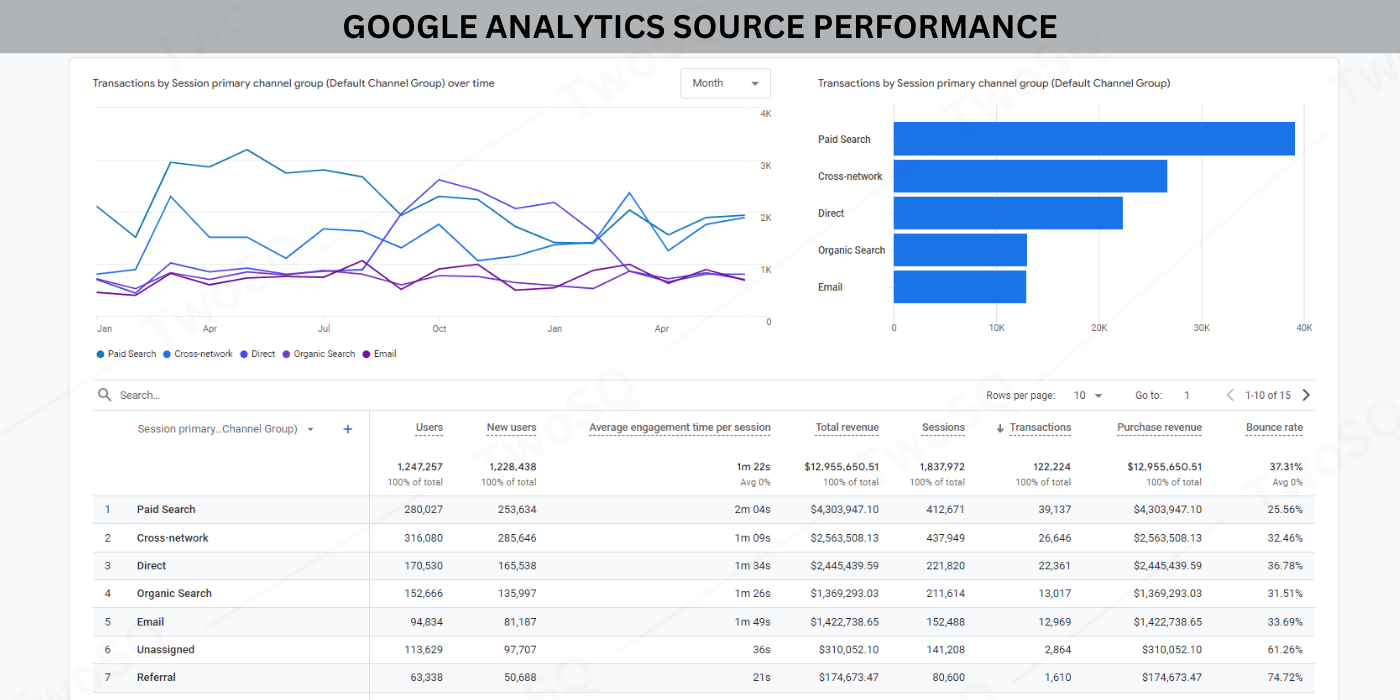Viewport: 1400px width, 700px height.
Task: Click the sort arrow beside Transactions
Action: coord(1000,428)
